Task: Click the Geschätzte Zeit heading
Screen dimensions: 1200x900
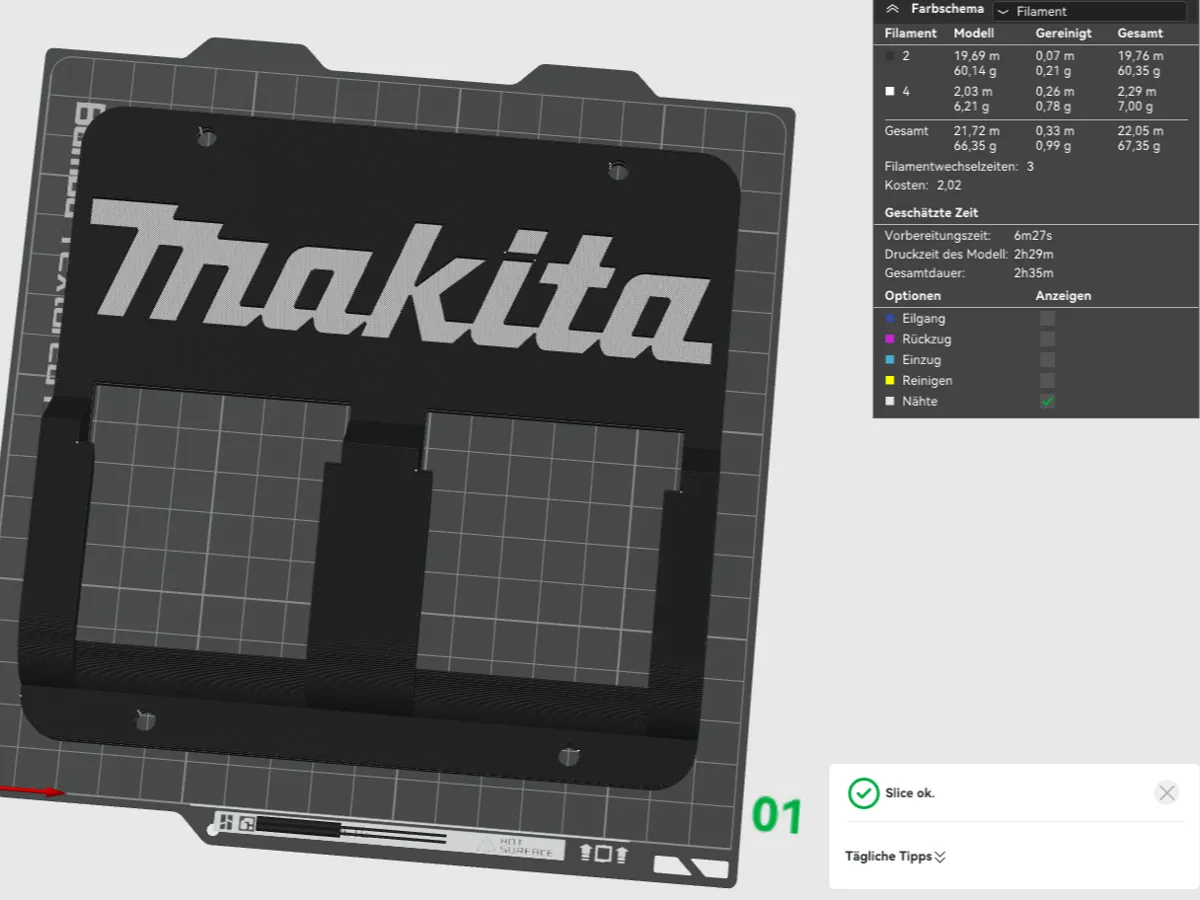Action: 931,213
